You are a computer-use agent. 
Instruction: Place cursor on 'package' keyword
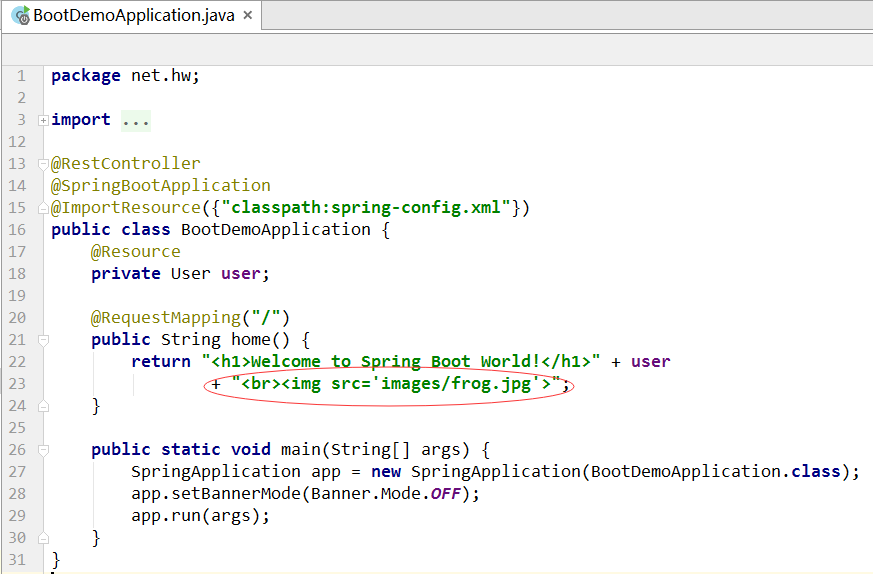(86, 76)
